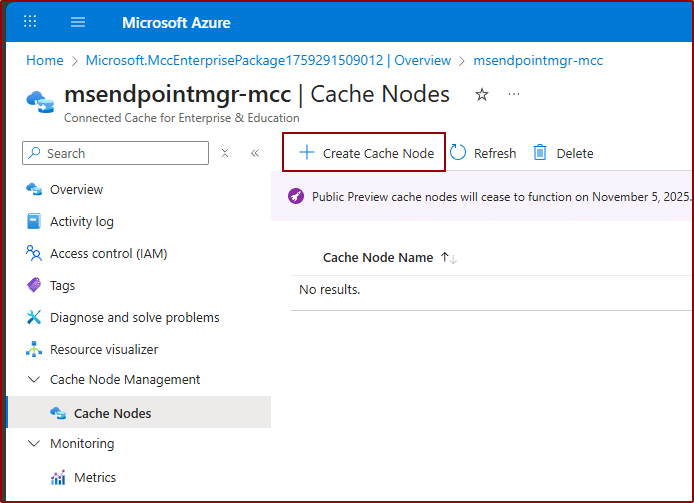The width and height of the screenshot is (694, 503).
Task: Open Diagnose and solve problems
Action: coord(134,318)
